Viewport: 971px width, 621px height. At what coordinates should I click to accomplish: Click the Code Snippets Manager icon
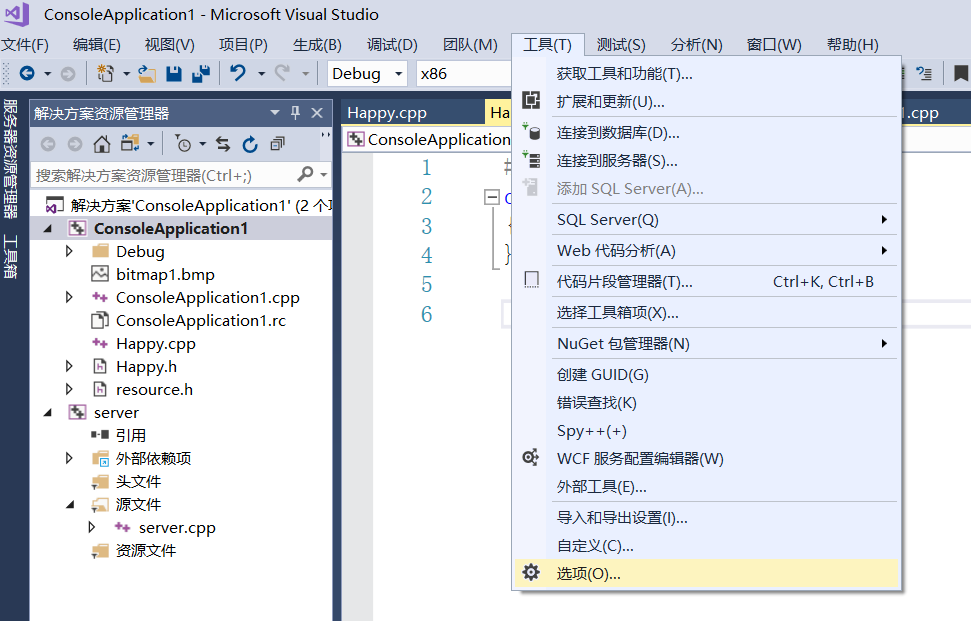click(x=531, y=280)
